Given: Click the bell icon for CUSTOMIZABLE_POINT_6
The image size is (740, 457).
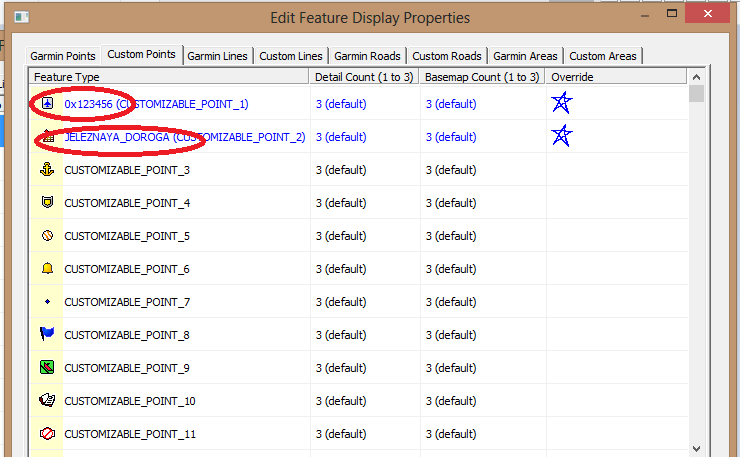Looking at the screenshot, I should pyautogui.click(x=46, y=269).
